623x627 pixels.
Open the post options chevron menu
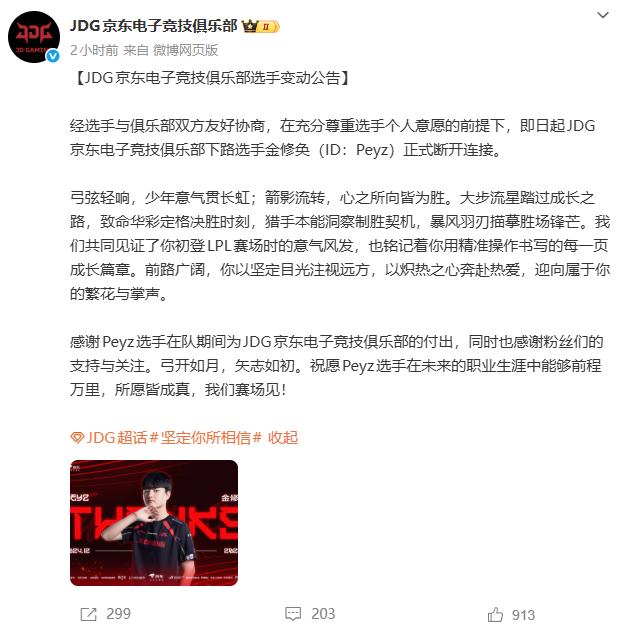(x=603, y=15)
